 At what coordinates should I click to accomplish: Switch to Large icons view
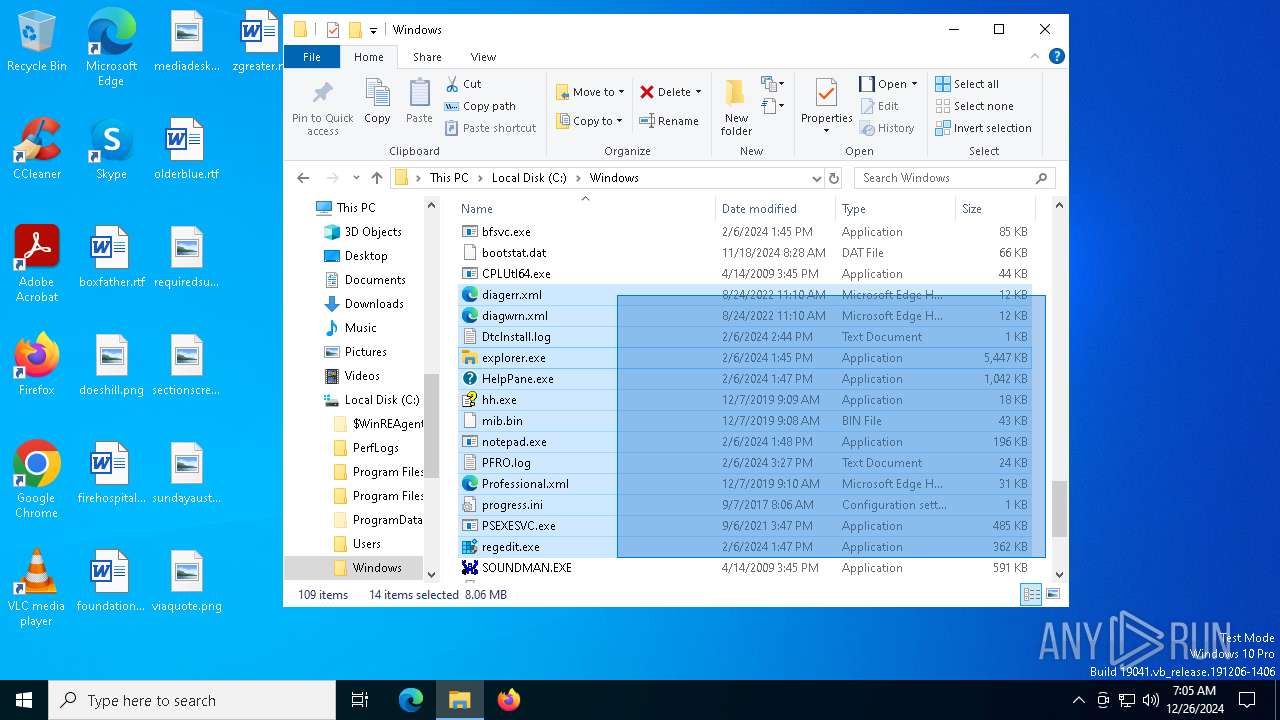point(1052,594)
